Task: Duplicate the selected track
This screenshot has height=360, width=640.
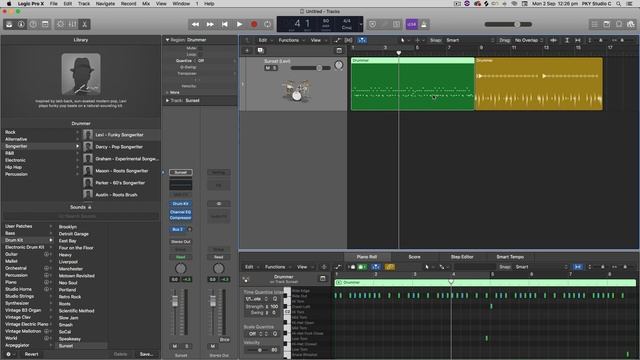Action: point(260,50)
